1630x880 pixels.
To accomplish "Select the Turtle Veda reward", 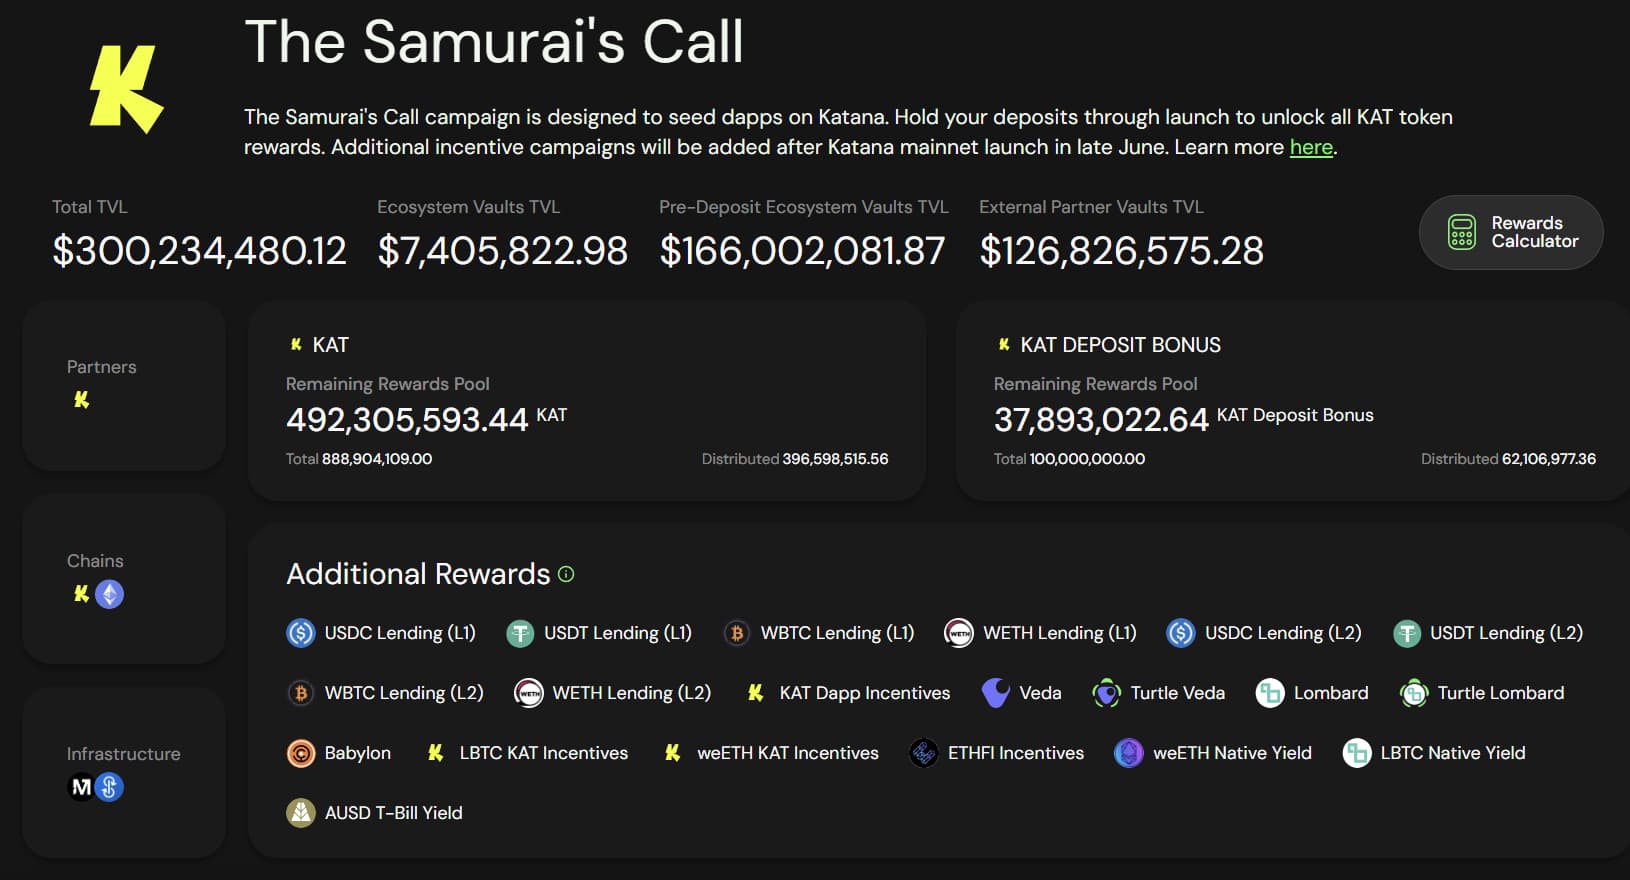I will tap(1158, 693).
